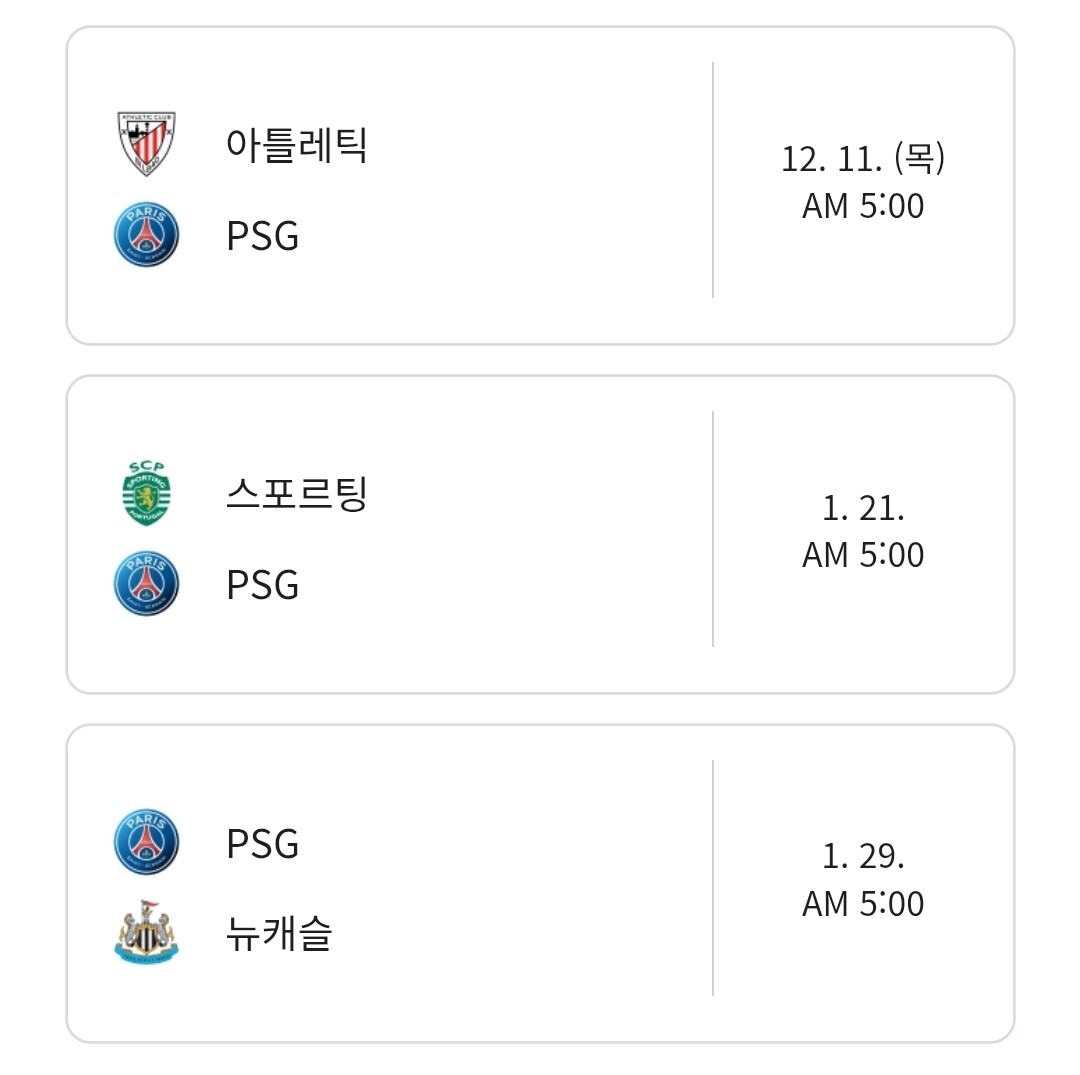Tap the PSG name below 아틀레틱
The image size is (1080, 1075).
point(263,236)
